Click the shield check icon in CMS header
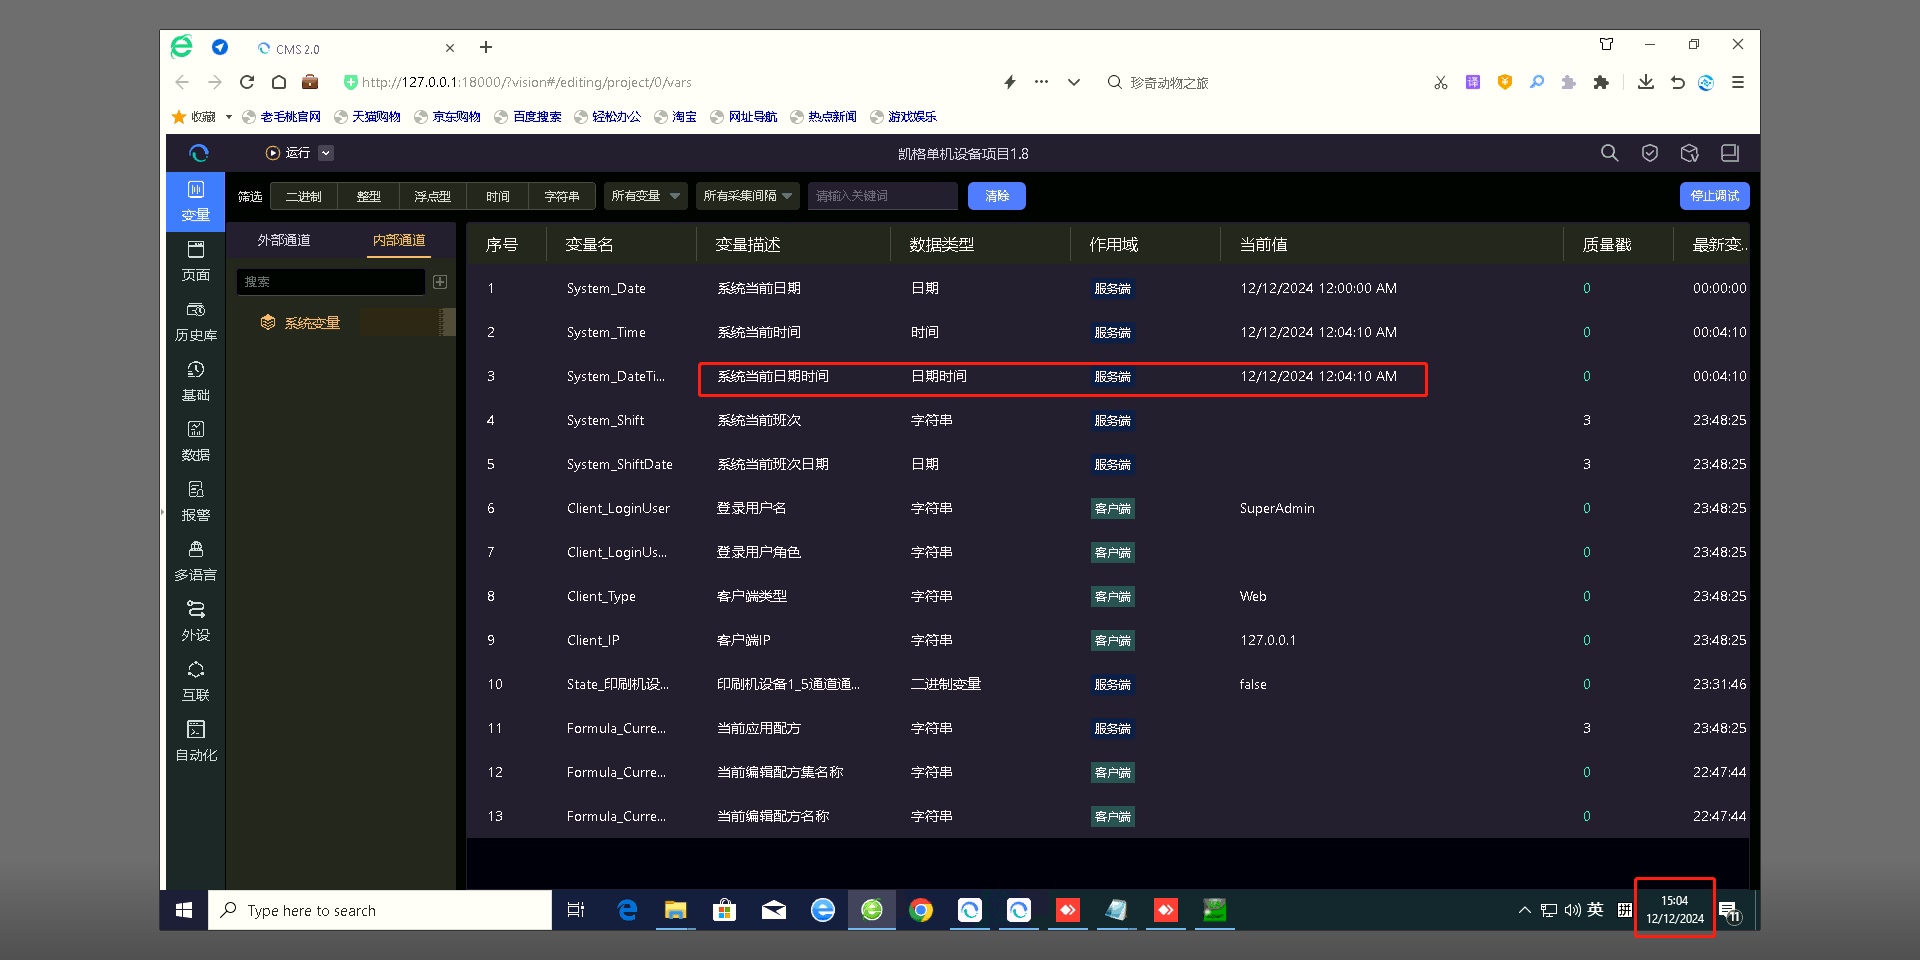This screenshot has height=960, width=1920. click(1650, 153)
